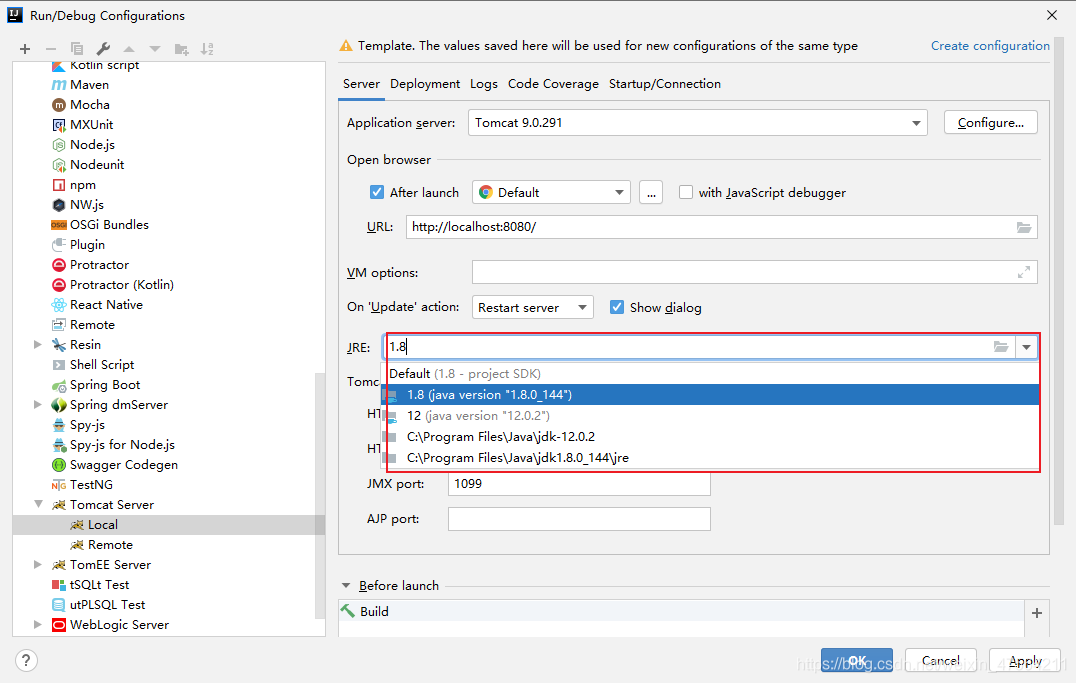Click the JRE dropdown arrow

[1026, 347]
